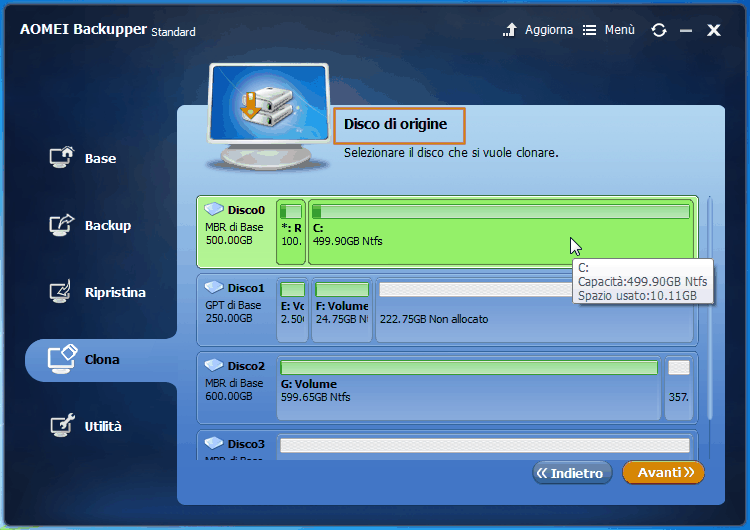Click the Disco3 empty usage bar
The image size is (750, 530).
pos(485,446)
